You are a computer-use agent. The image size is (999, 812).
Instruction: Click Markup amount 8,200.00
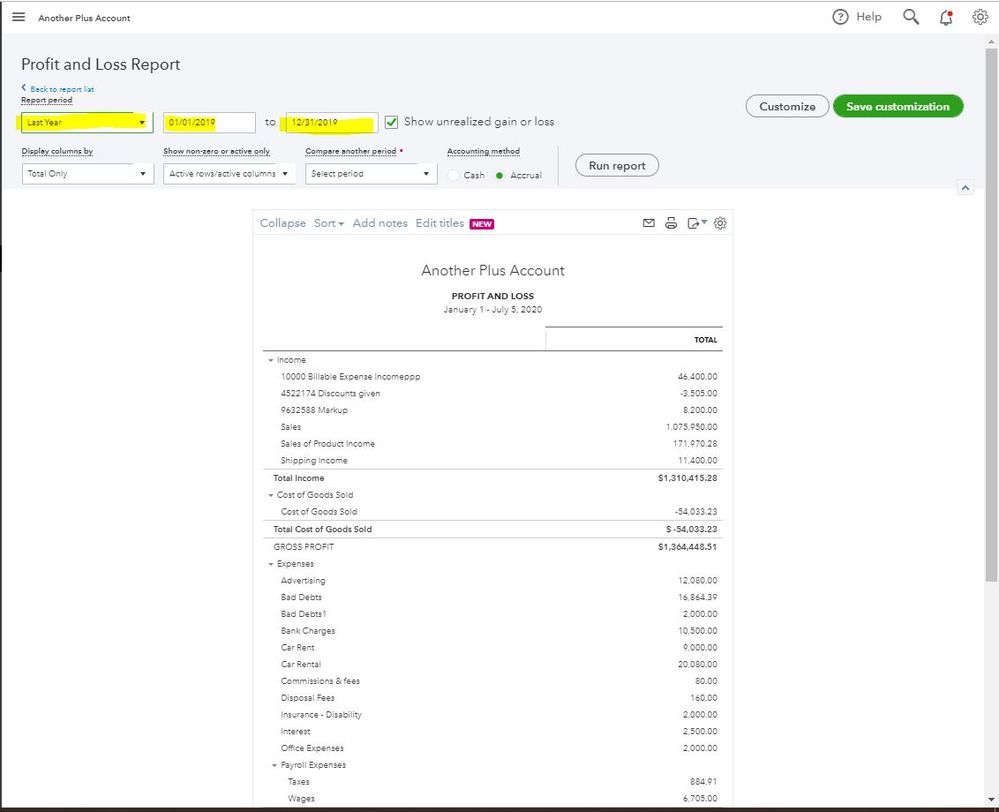[700, 410]
